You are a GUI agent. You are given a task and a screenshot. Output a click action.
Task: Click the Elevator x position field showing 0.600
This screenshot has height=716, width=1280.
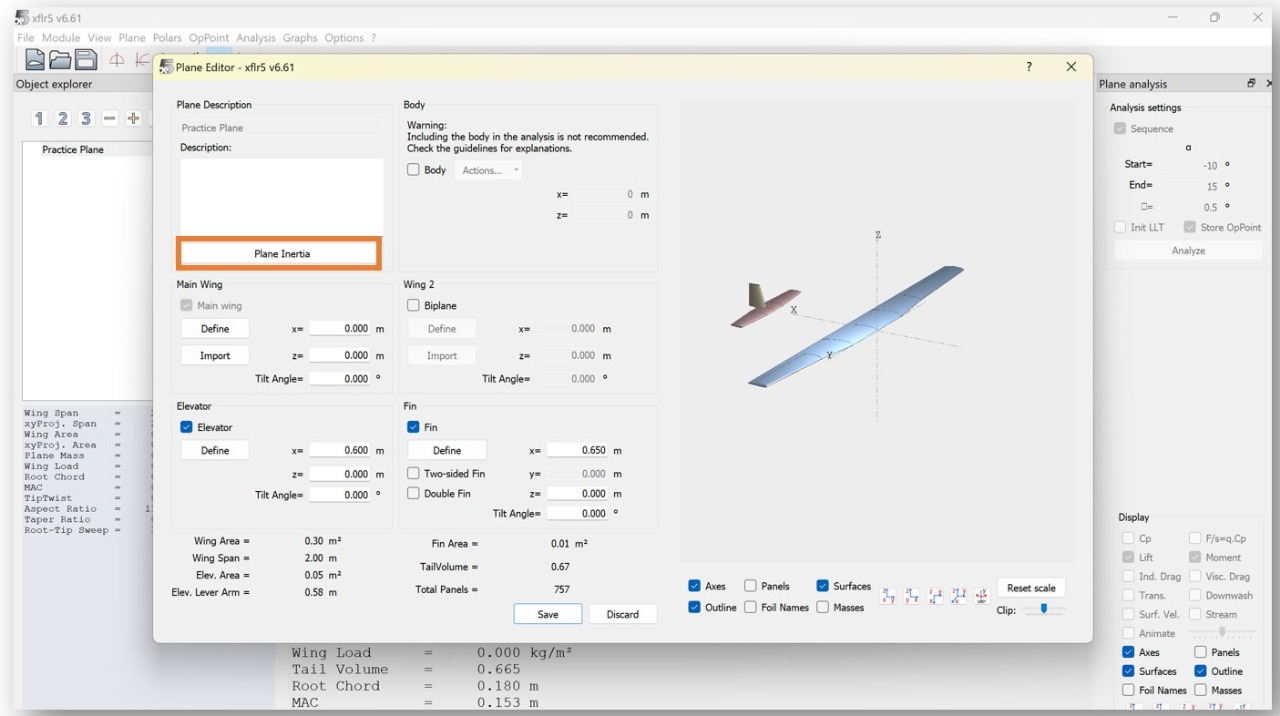click(x=340, y=451)
